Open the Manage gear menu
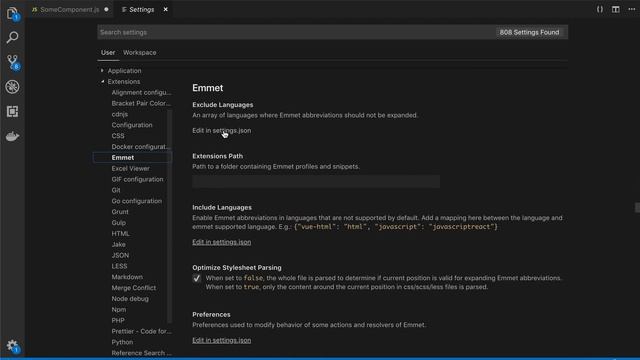 [12, 346]
